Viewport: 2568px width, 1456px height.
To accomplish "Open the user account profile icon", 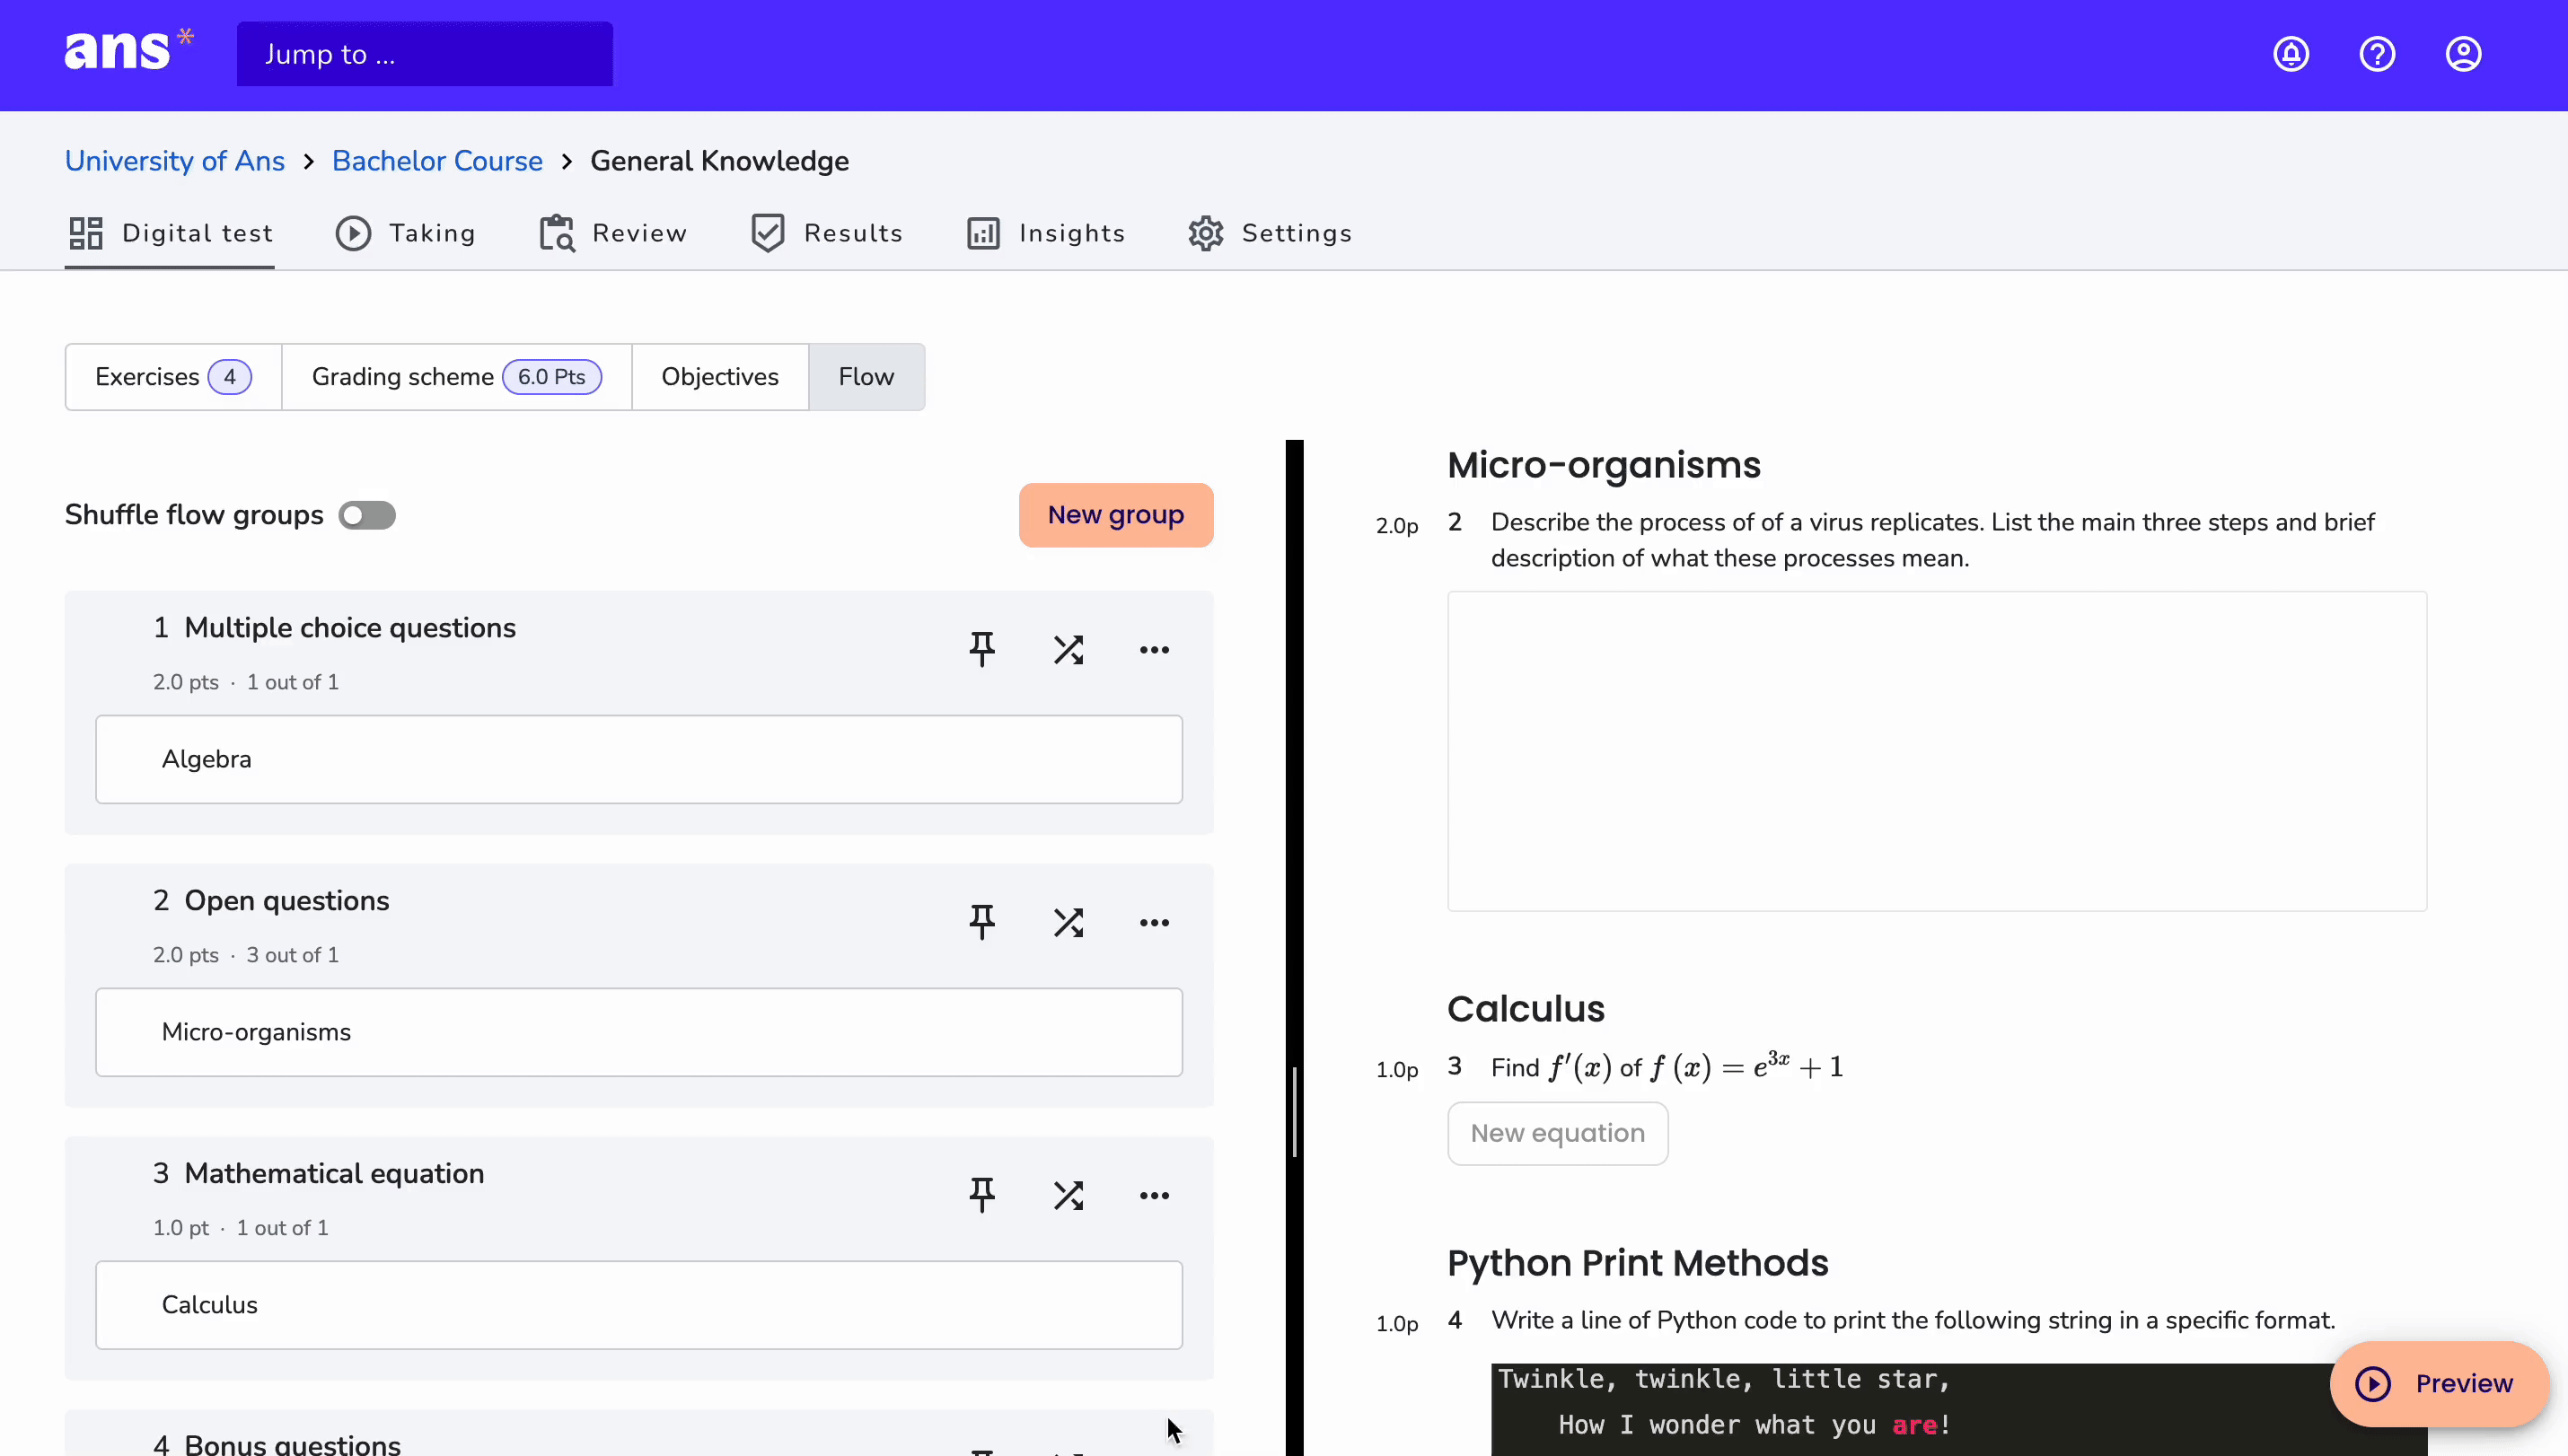I will 2463,54.
